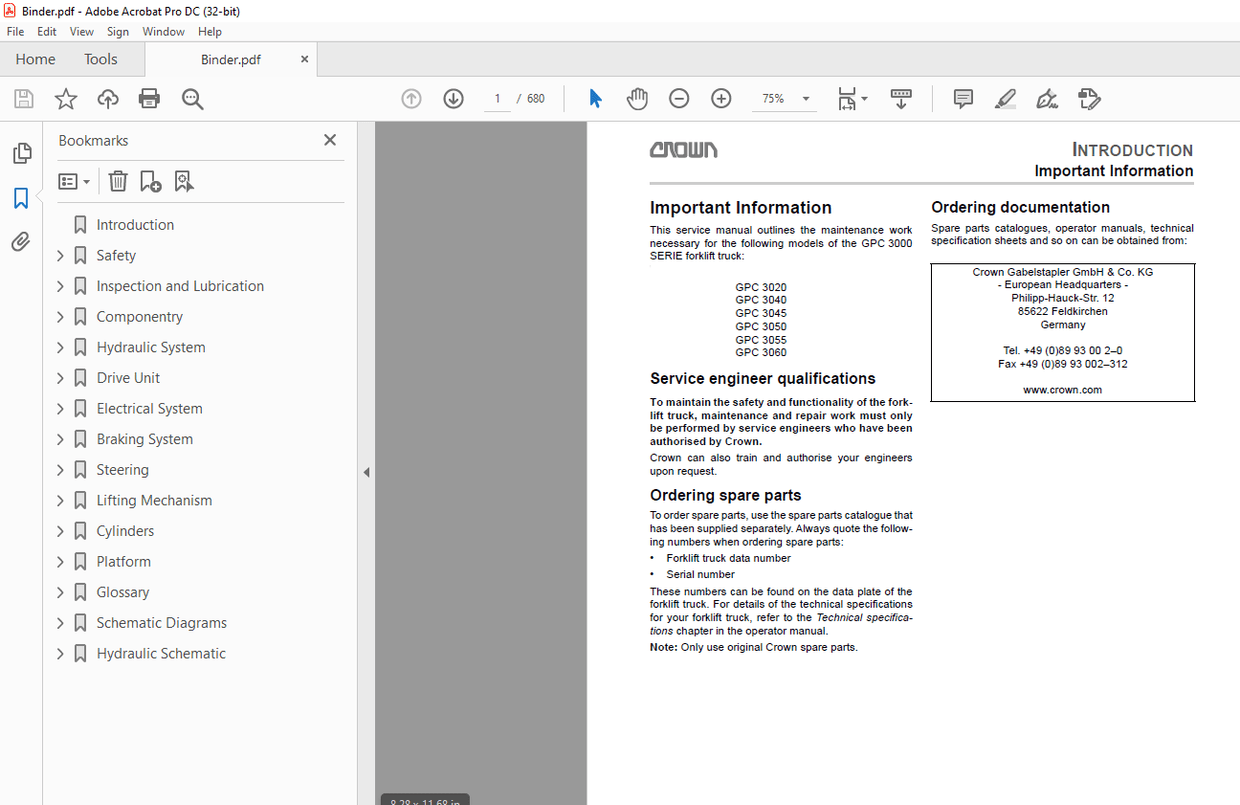1240x805 pixels.
Task: Toggle the Bookmarks panel visibility
Action: pos(21,198)
